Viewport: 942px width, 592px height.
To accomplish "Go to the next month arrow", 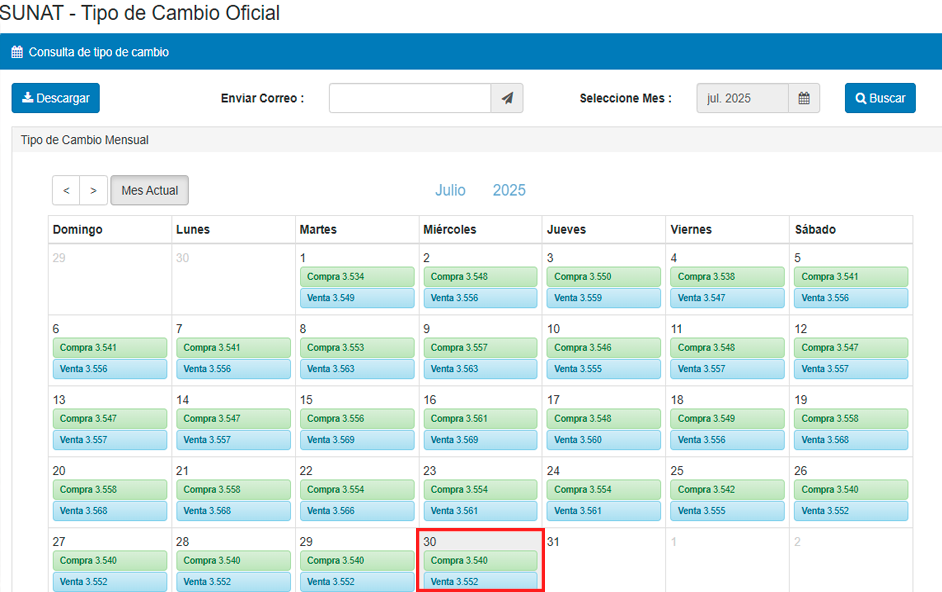I will [x=94, y=191].
